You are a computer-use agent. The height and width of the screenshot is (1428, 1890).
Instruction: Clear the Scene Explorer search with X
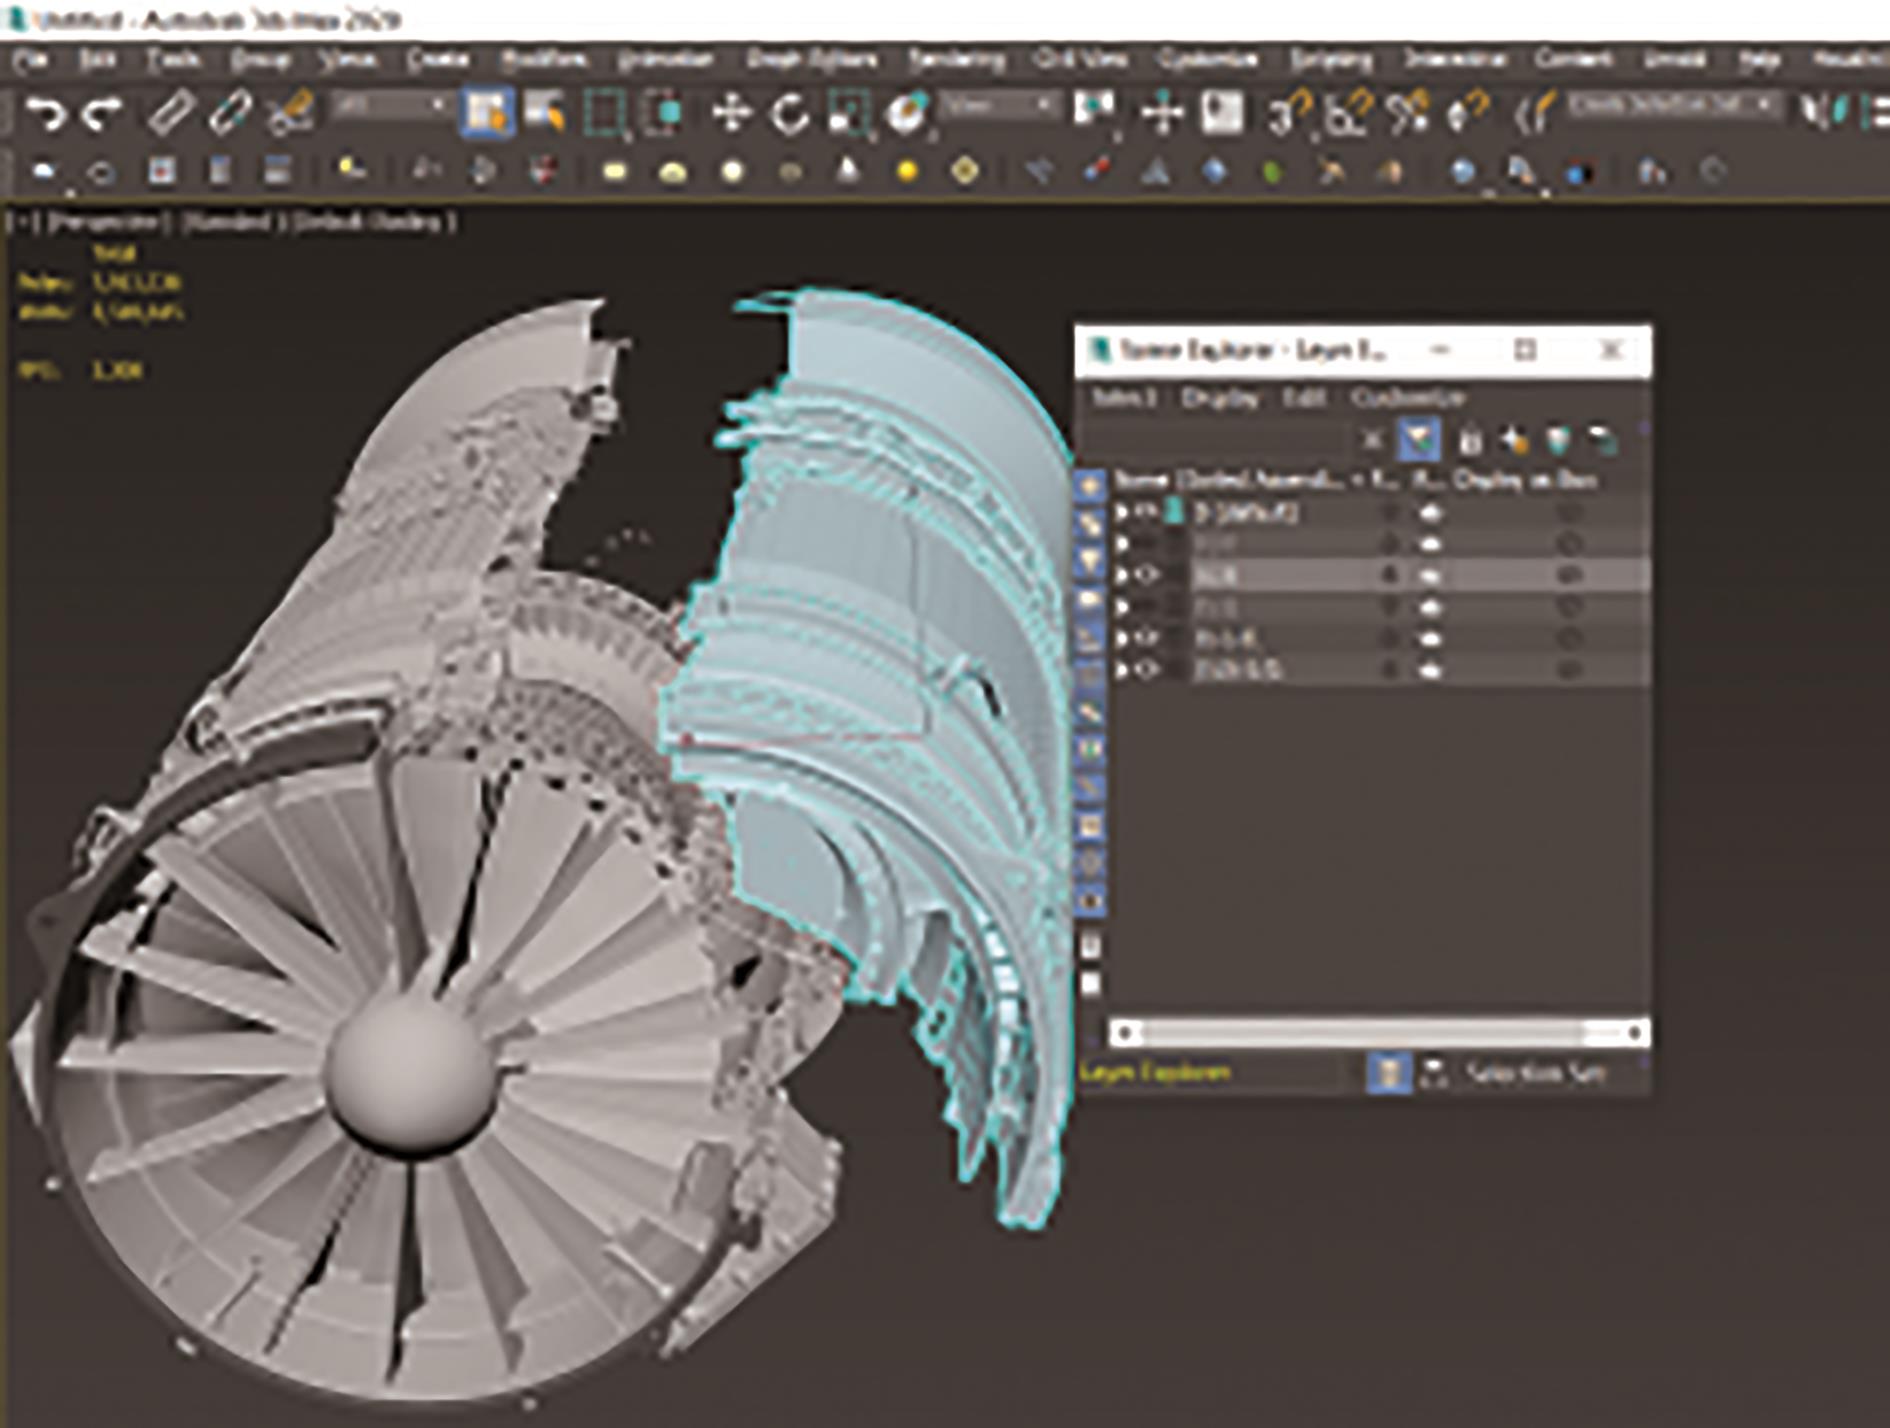[x=1373, y=439]
